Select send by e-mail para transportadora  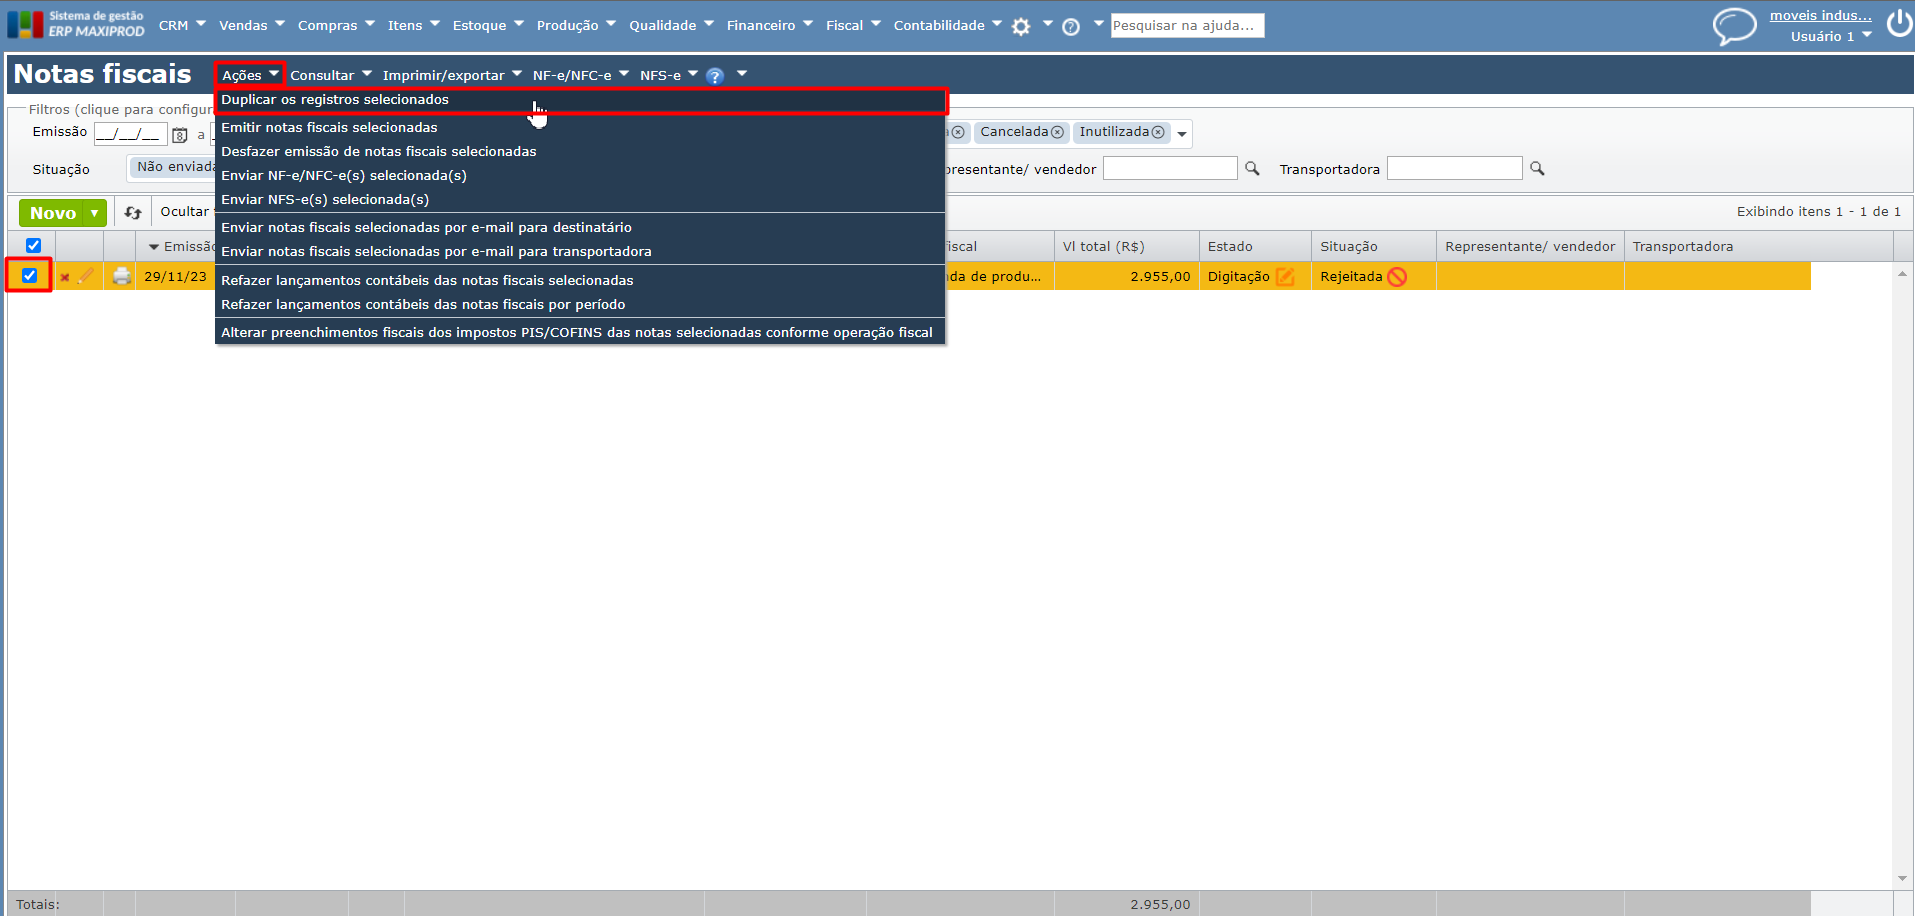pyautogui.click(x=581, y=252)
